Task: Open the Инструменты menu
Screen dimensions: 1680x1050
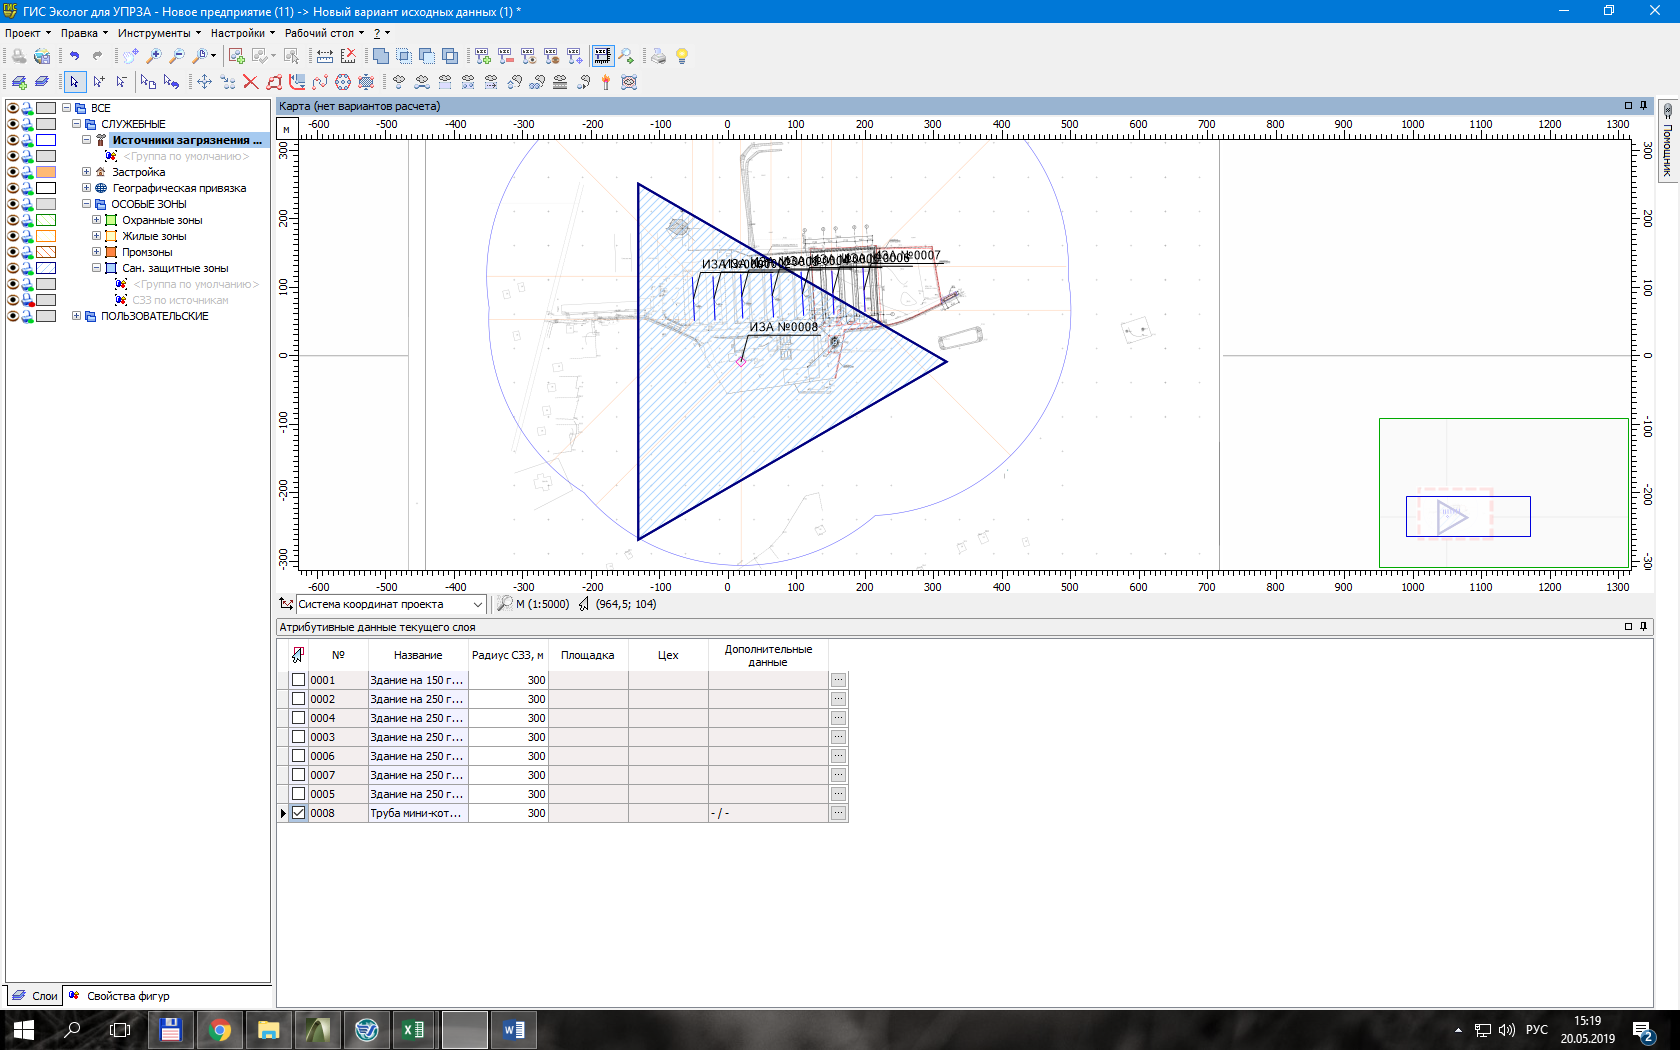Action: 158,33
